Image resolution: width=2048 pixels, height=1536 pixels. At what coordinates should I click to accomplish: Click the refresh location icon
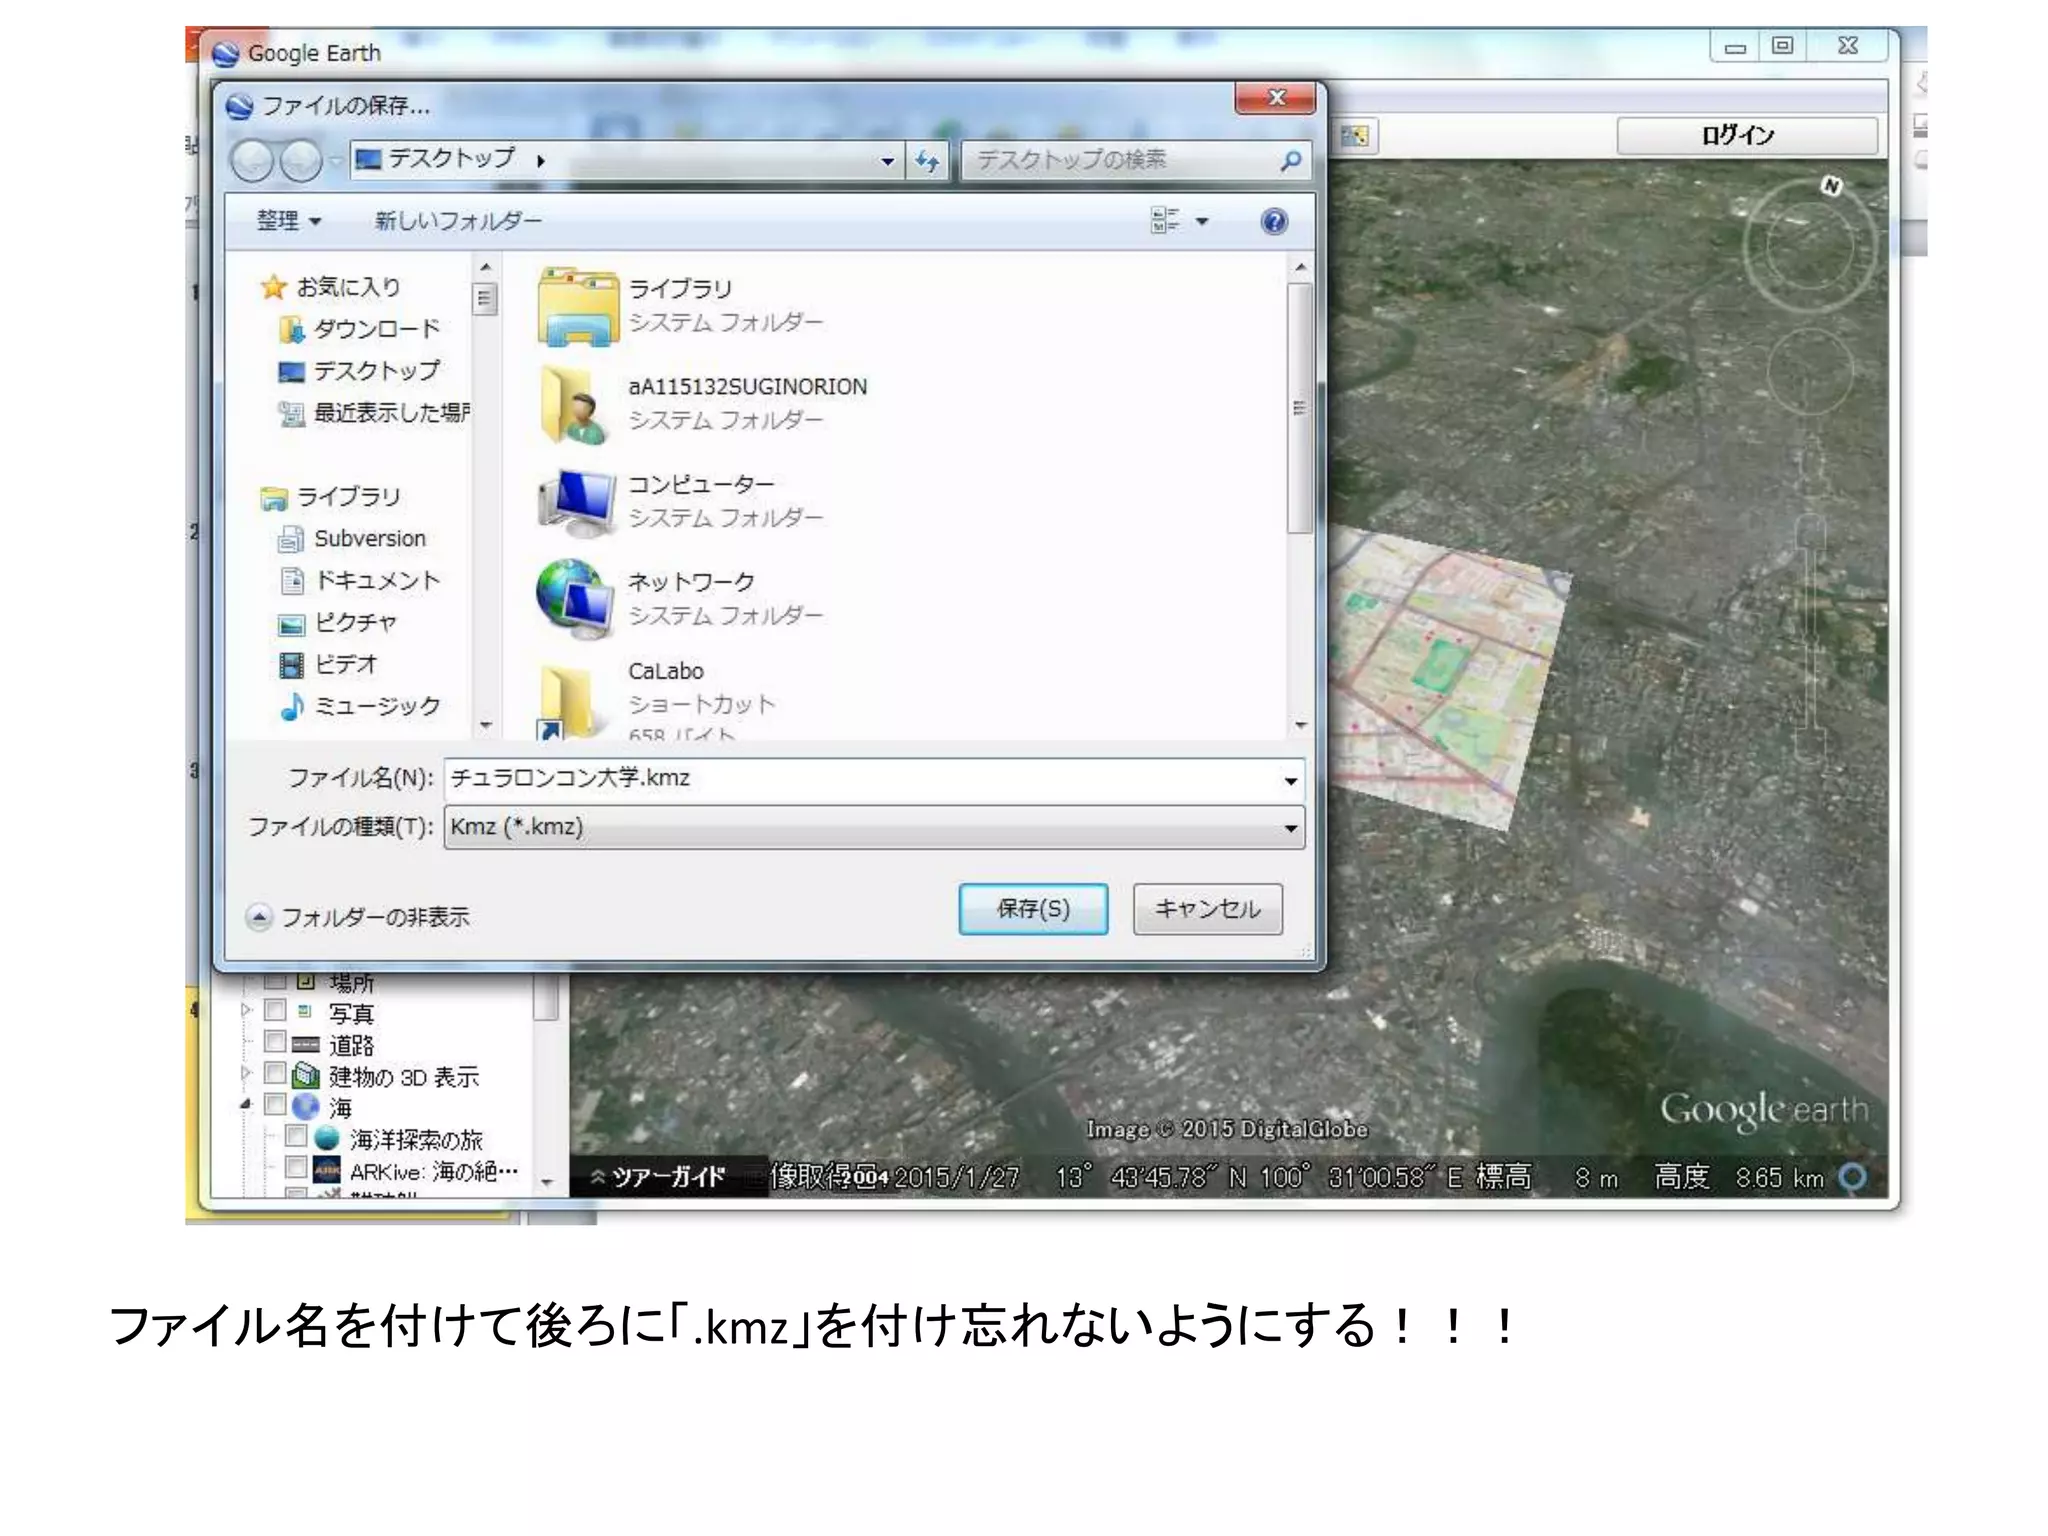tap(927, 160)
